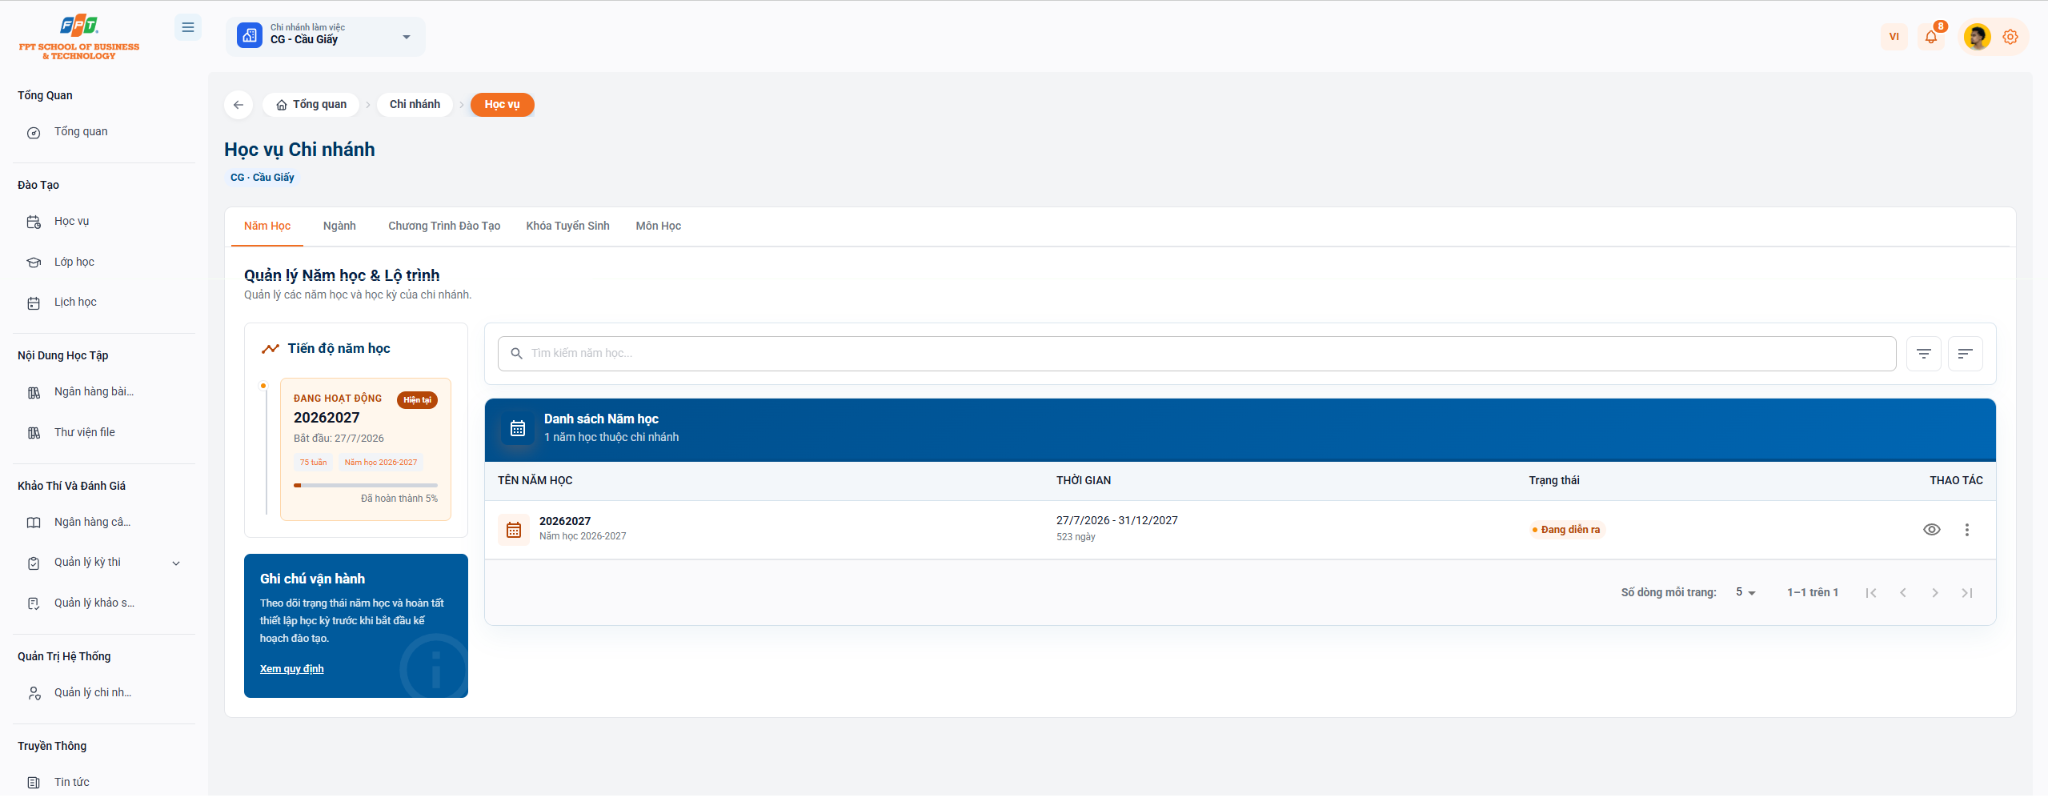
Task: Switch language with the VI button
Action: point(1894,37)
